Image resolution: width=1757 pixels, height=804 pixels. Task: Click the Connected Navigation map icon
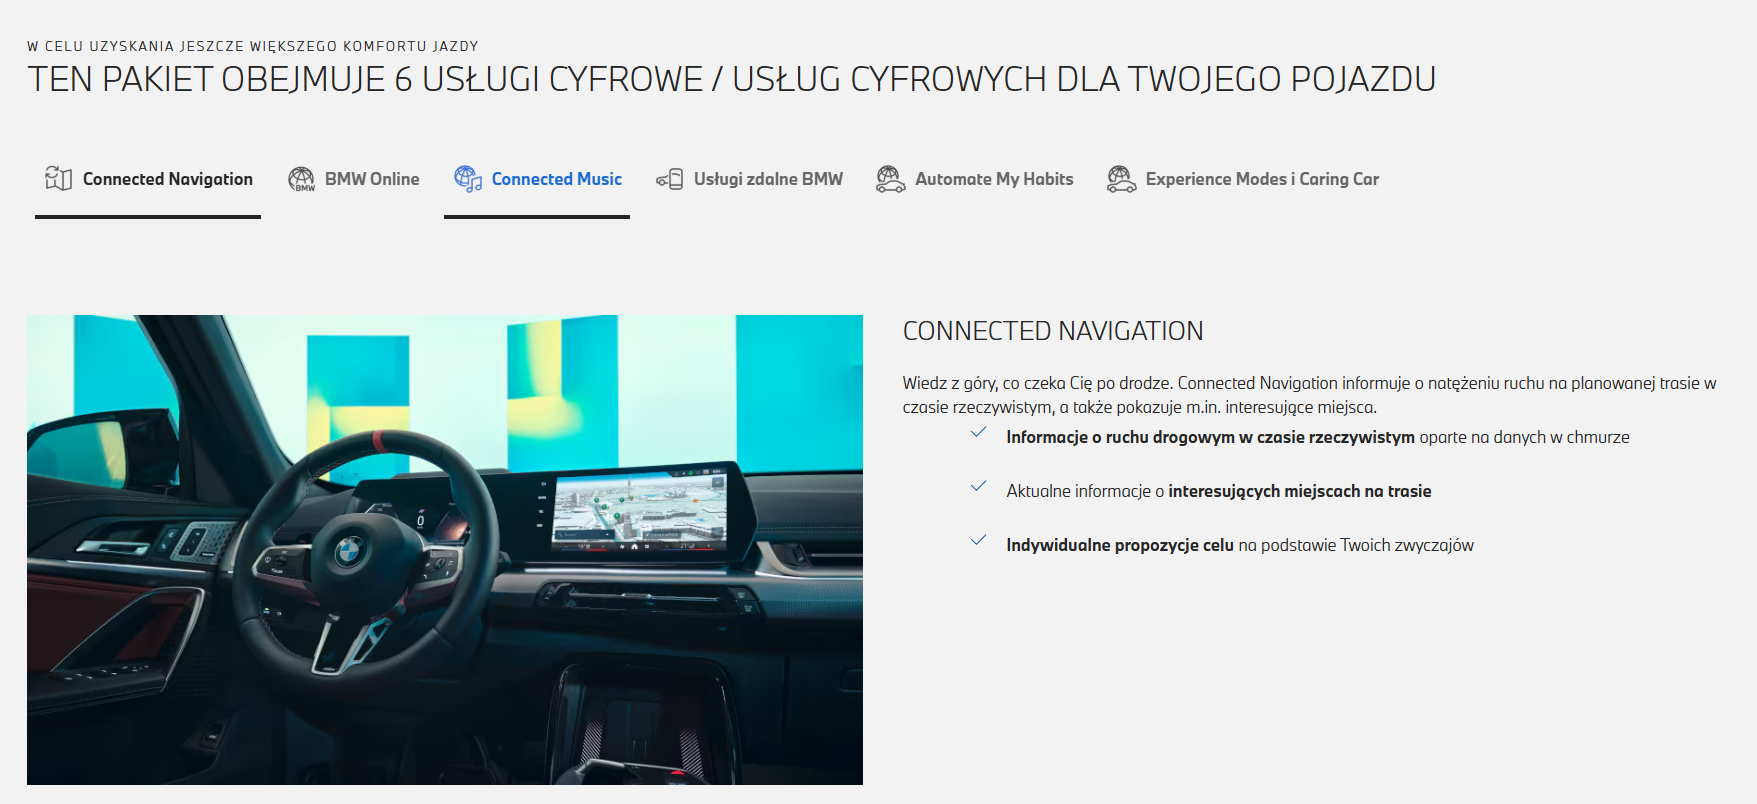click(x=58, y=178)
